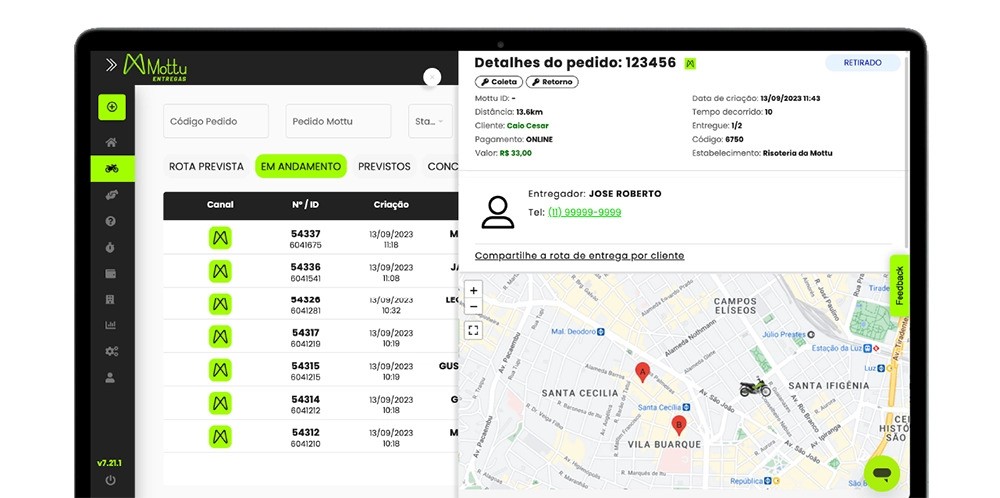Open the handshake icon in sidebar
Screen dimensions: 1000x498
pos(111,195)
